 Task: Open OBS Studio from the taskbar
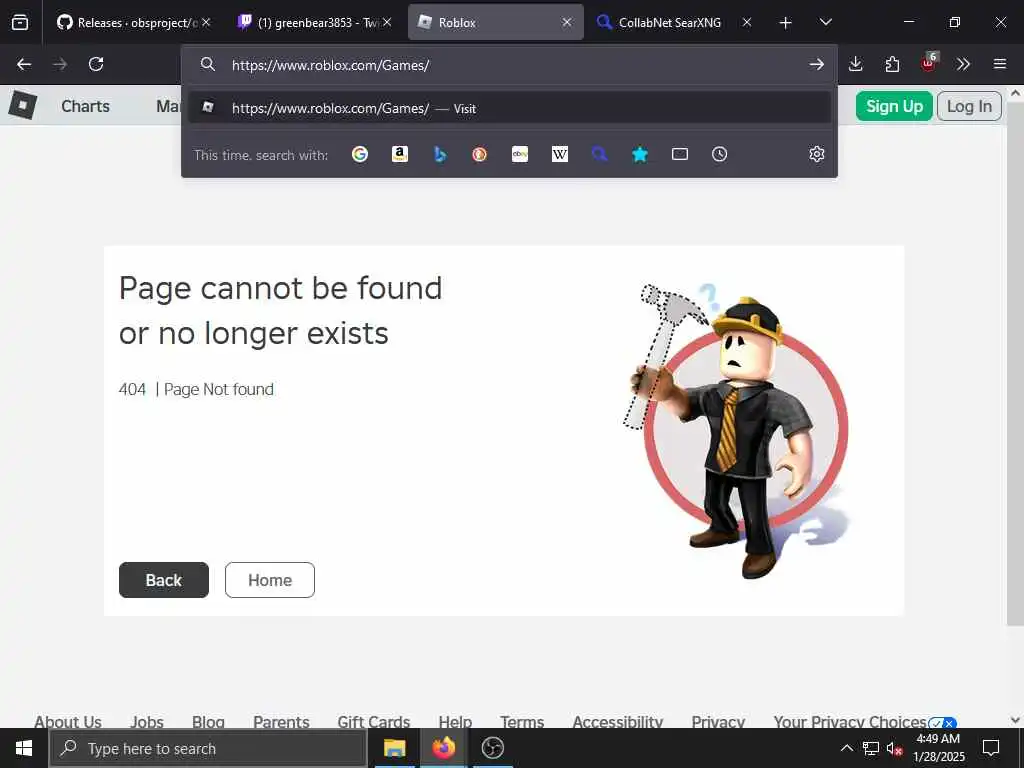(492, 748)
